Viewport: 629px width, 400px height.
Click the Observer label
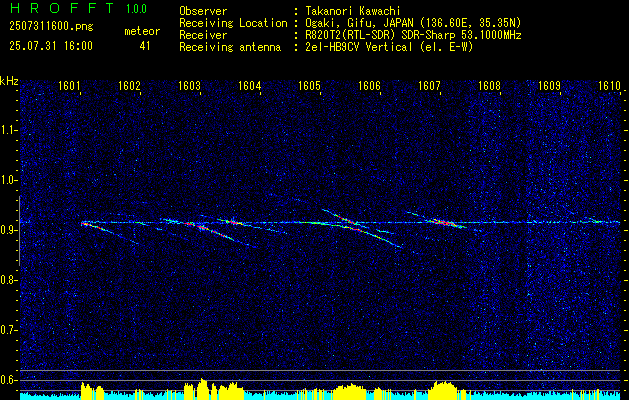click(x=203, y=11)
